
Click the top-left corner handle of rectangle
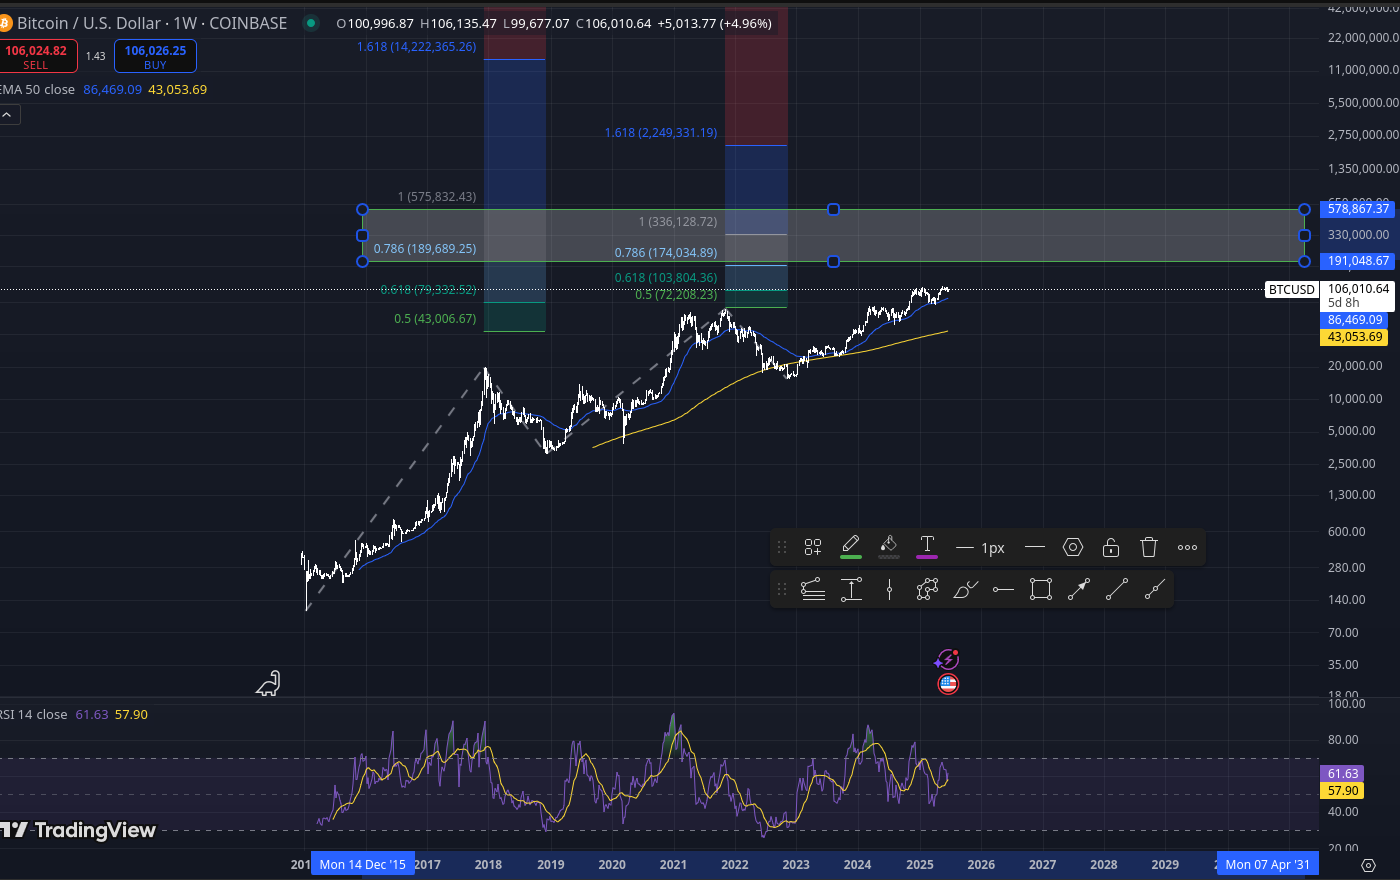pyautogui.click(x=362, y=209)
